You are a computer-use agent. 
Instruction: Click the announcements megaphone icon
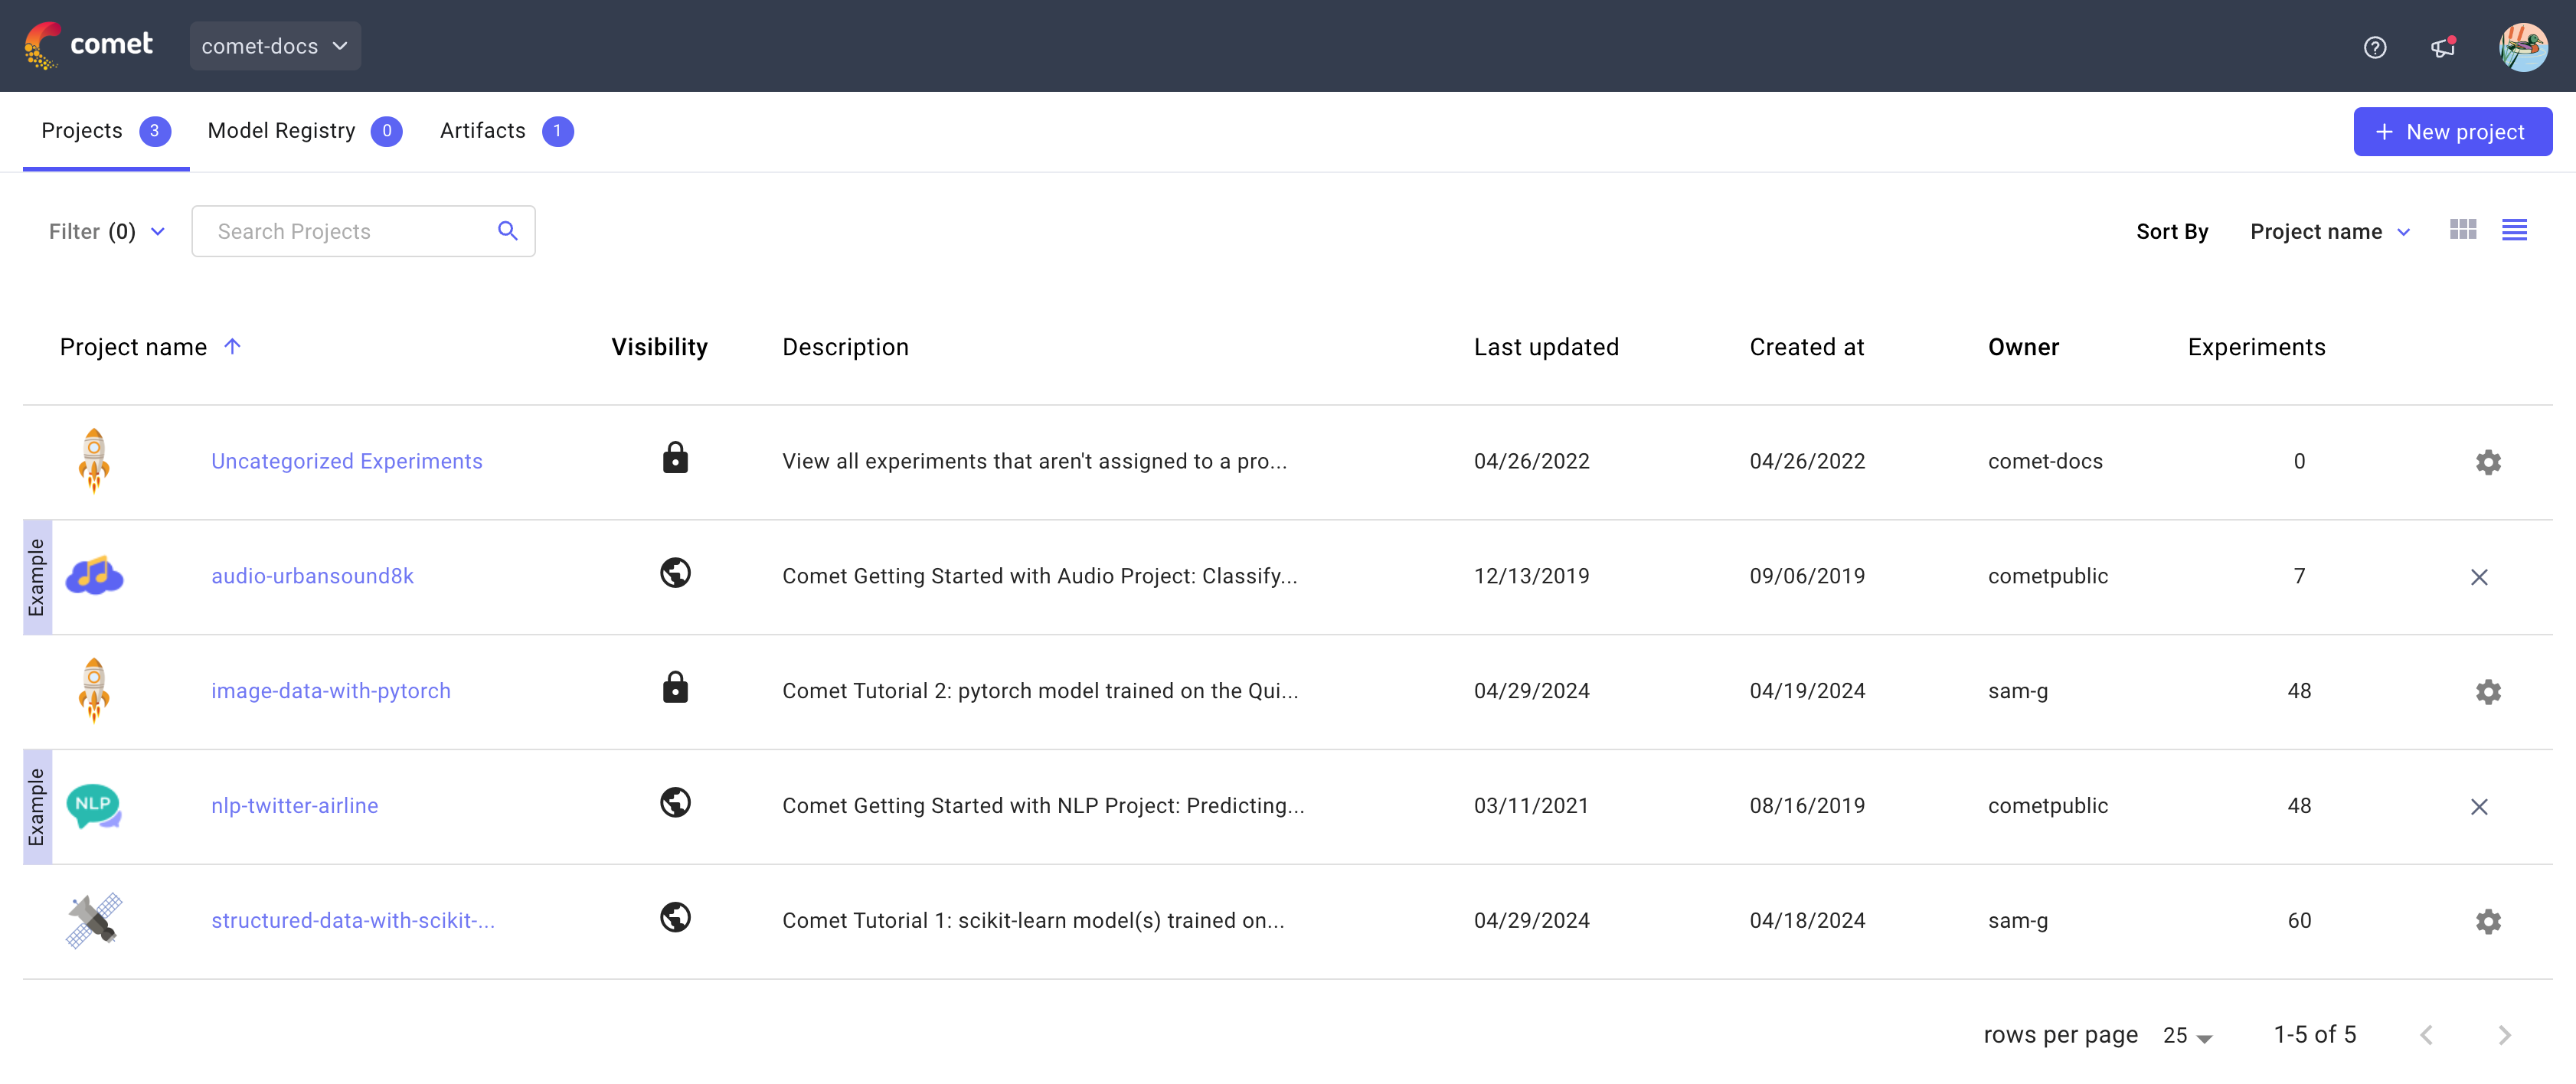[2443, 47]
